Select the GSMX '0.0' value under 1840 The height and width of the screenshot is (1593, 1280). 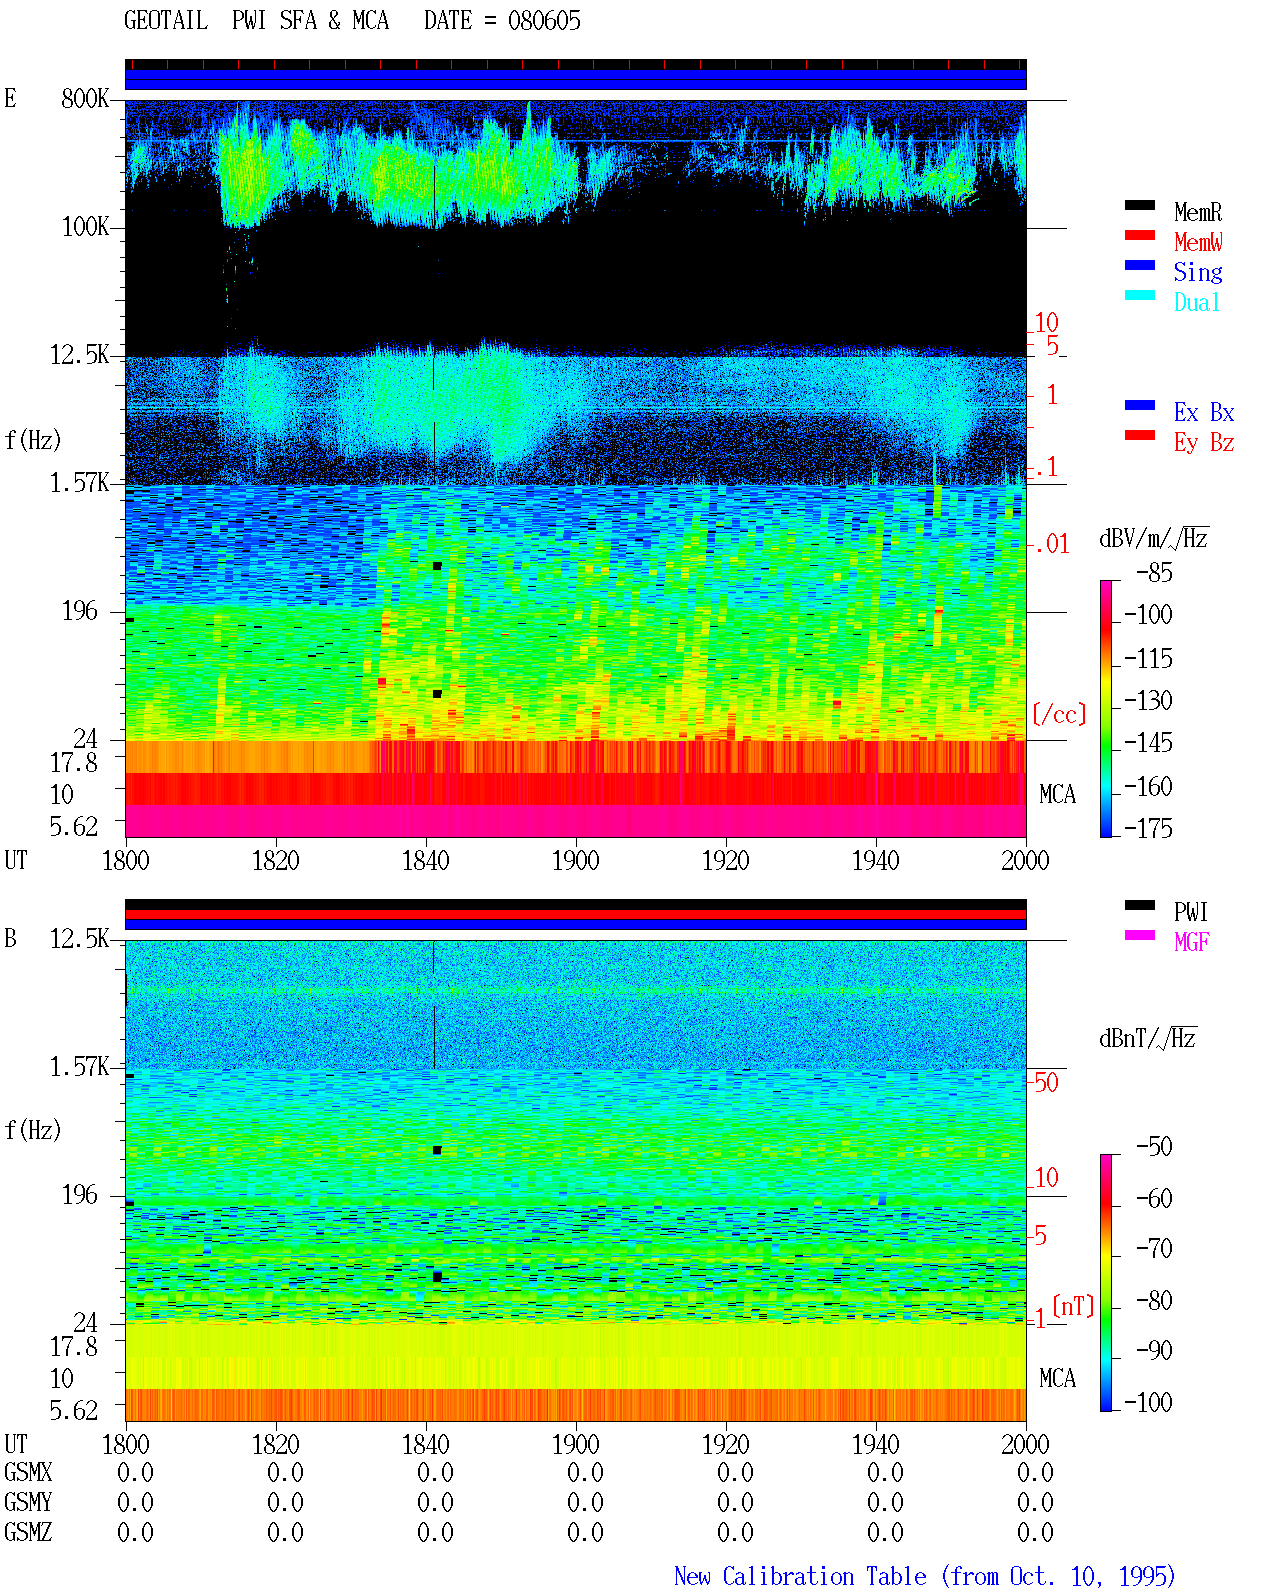click(435, 1472)
